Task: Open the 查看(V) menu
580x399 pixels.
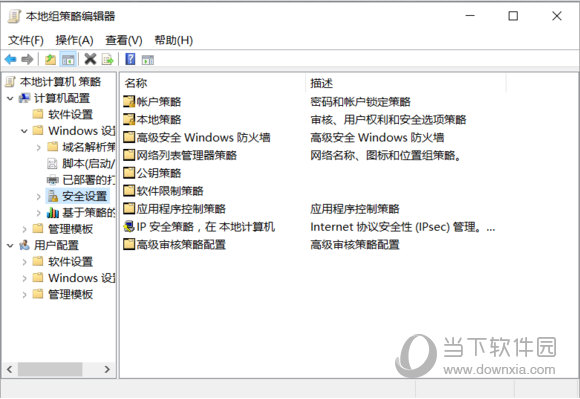Action: tap(124, 40)
